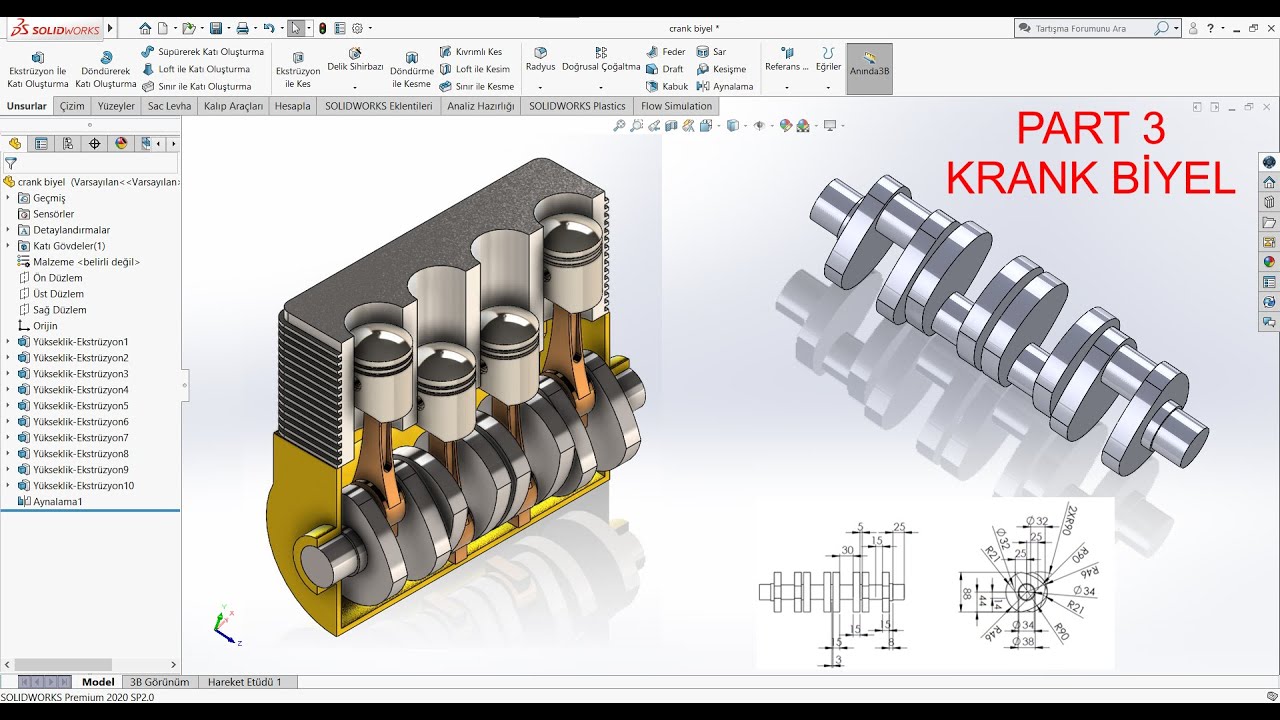Open the PropertyManager tab icon
The height and width of the screenshot is (720, 1280).
[41, 143]
